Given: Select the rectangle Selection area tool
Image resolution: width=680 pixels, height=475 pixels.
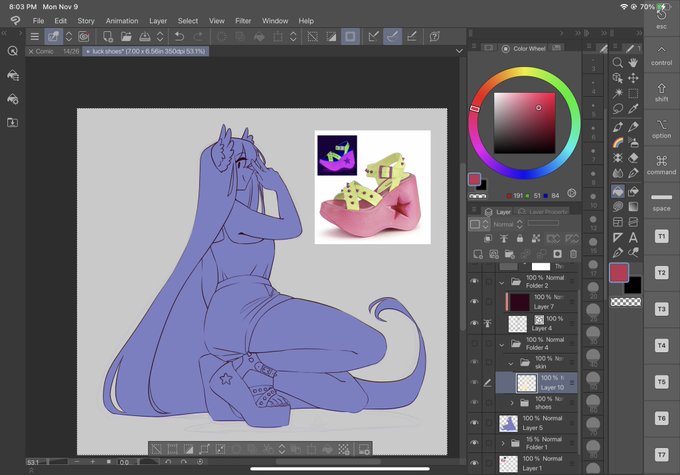Looking at the screenshot, I should click(633, 93).
